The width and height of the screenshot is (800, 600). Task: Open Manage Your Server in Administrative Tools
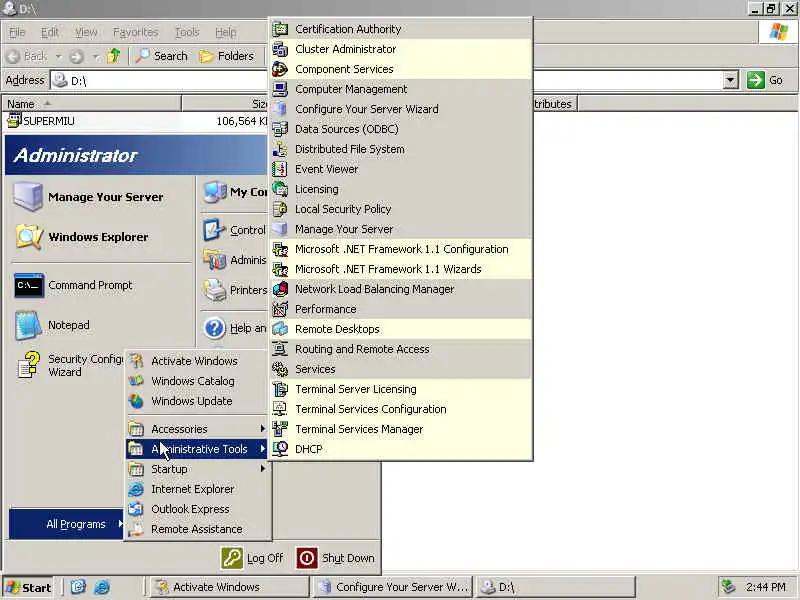pos(401,229)
